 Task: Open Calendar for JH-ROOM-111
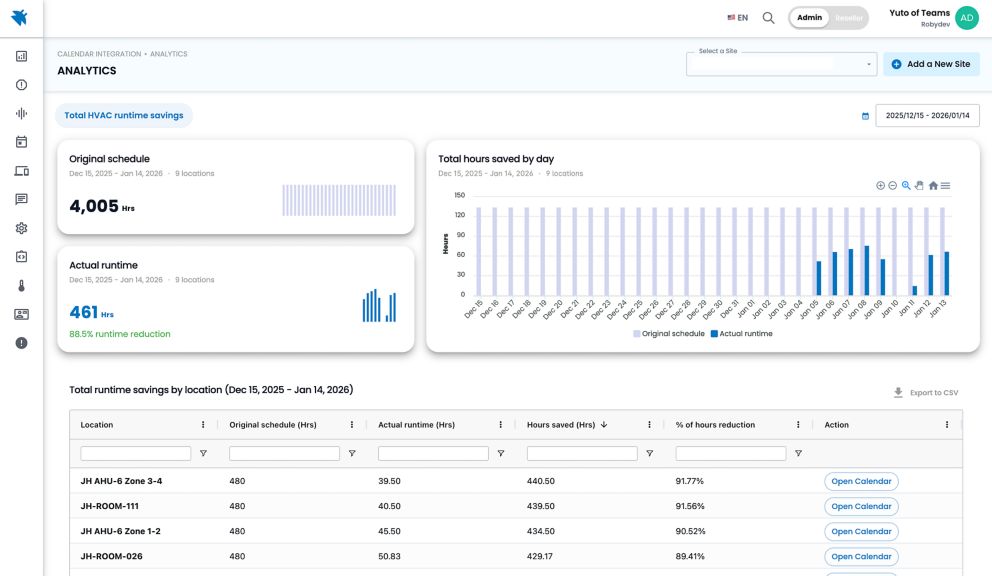[861, 506]
